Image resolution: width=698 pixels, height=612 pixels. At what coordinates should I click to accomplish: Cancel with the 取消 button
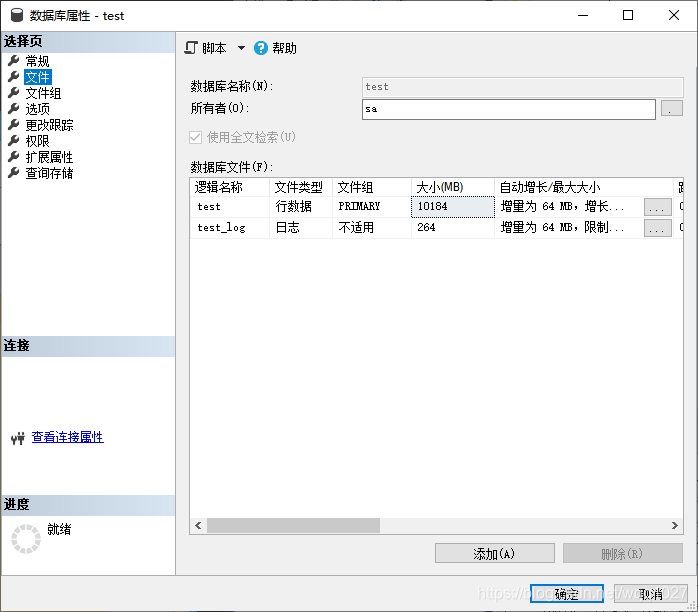click(x=650, y=594)
